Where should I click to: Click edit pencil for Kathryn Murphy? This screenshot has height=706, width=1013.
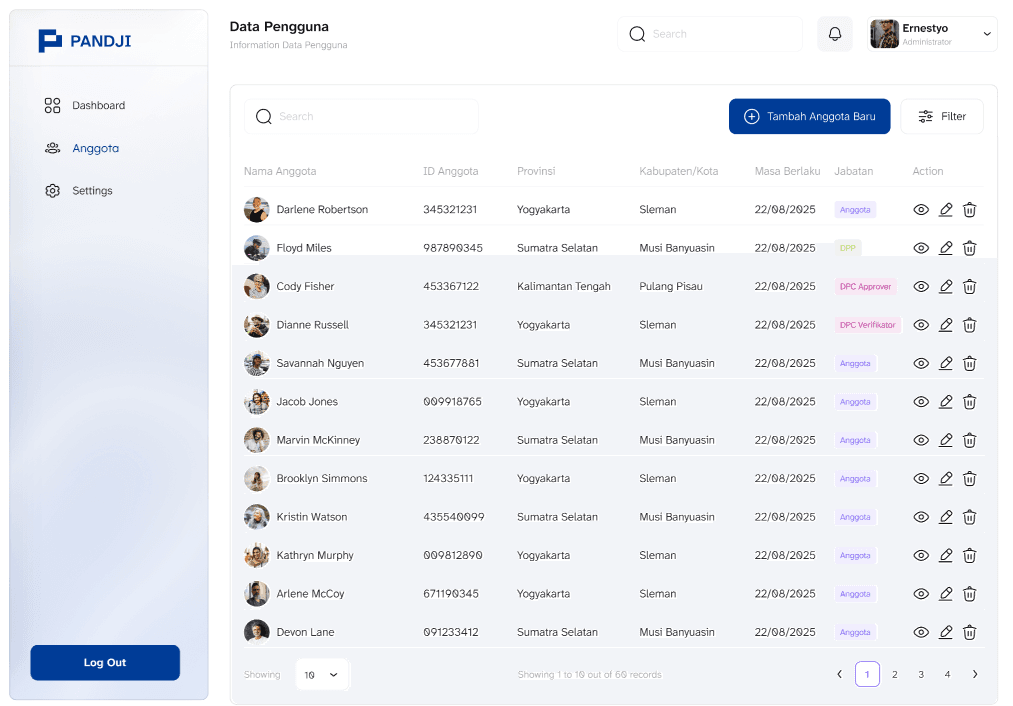(x=946, y=556)
